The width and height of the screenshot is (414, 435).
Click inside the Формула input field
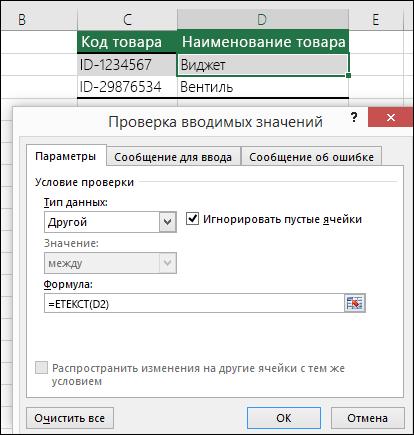(x=194, y=303)
